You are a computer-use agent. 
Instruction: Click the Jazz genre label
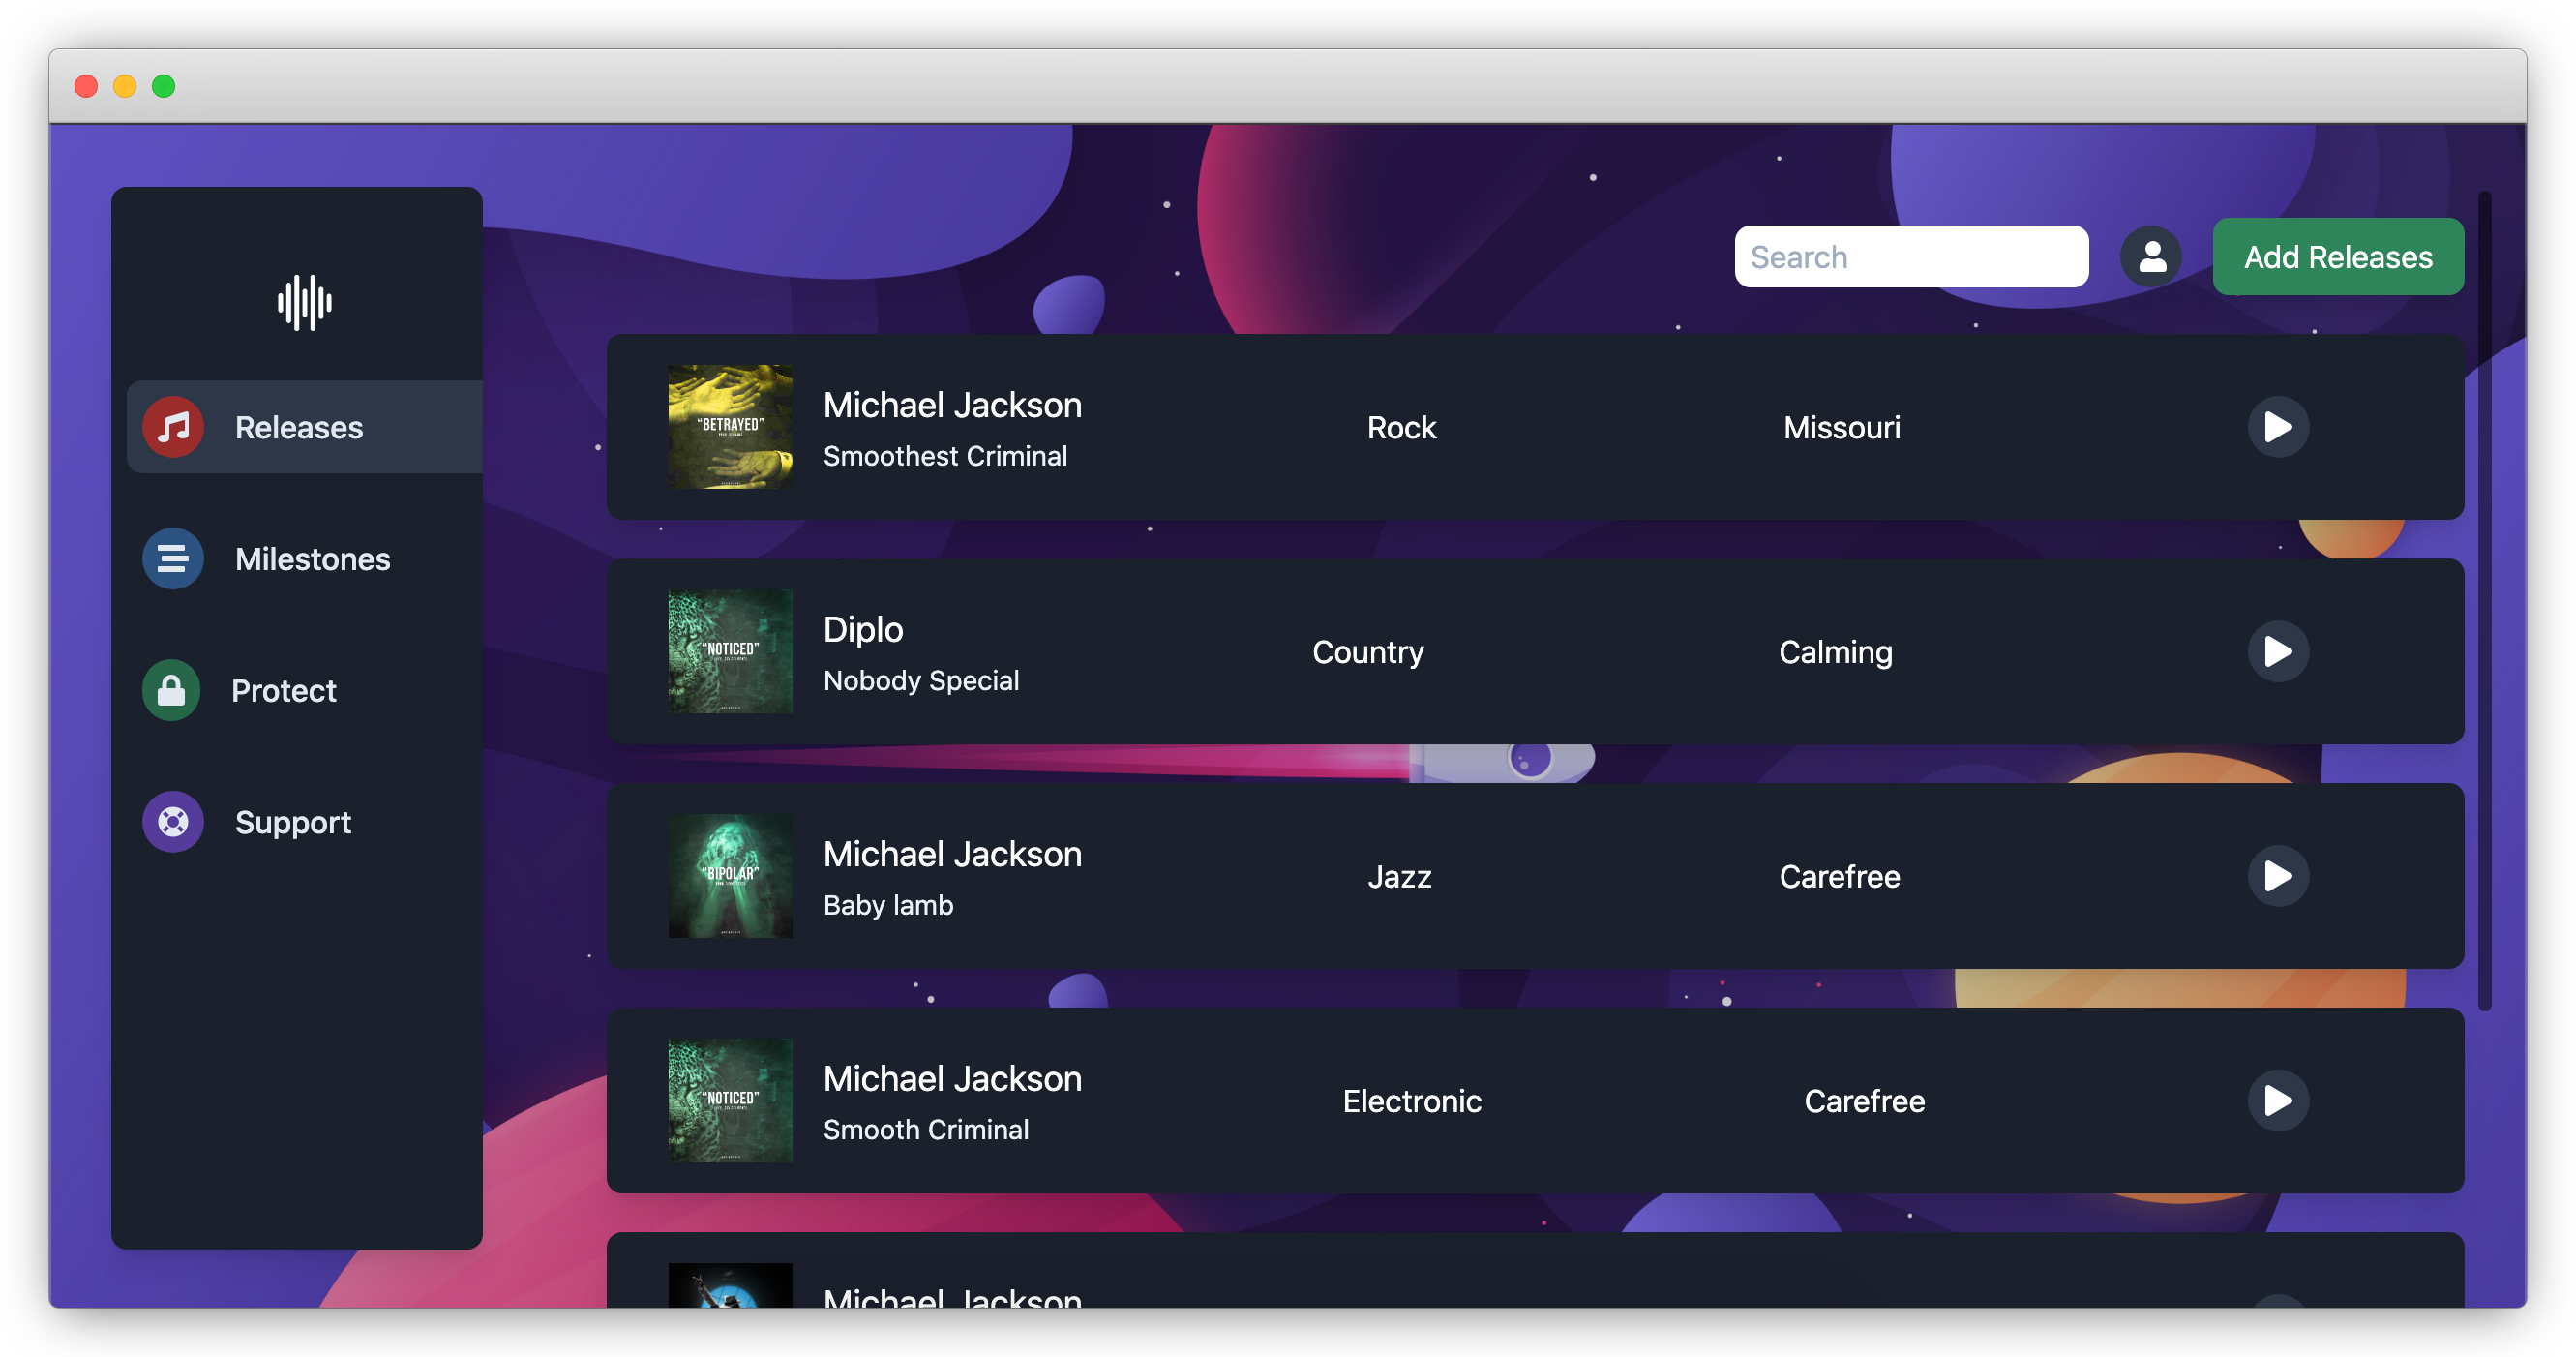[1399, 877]
